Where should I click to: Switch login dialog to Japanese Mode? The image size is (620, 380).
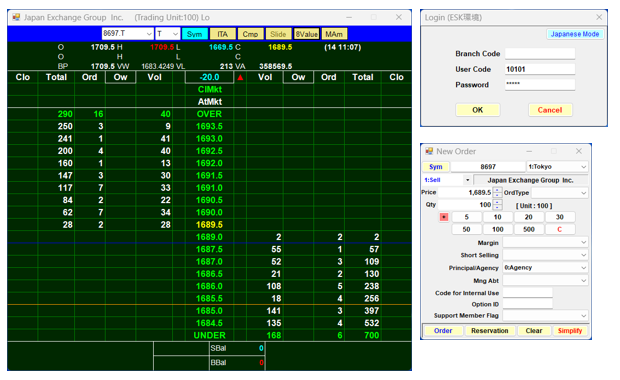pos(575,34)
